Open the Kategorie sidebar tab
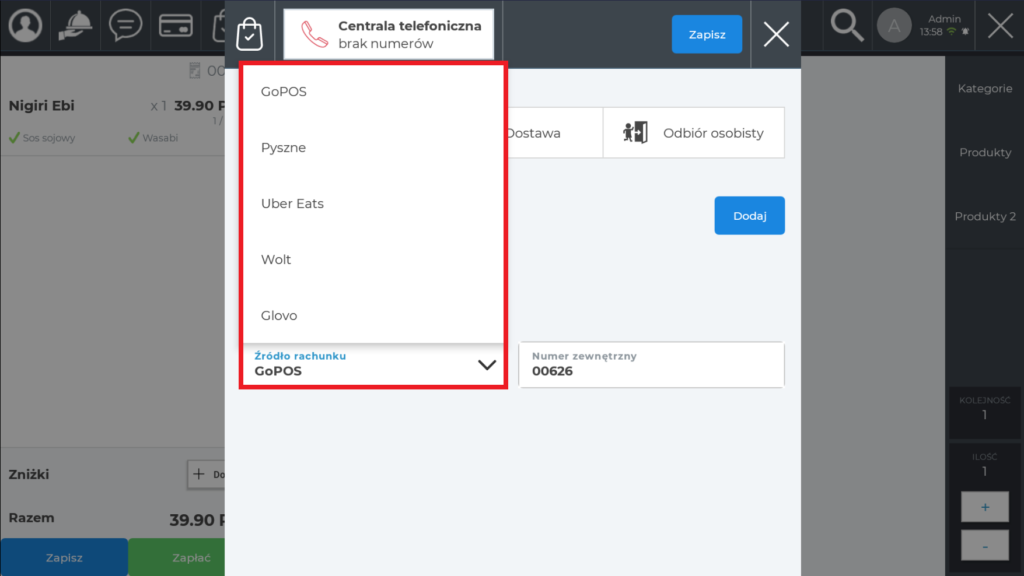The width and height of the screenshot is (1024, 576). [985, 89]
